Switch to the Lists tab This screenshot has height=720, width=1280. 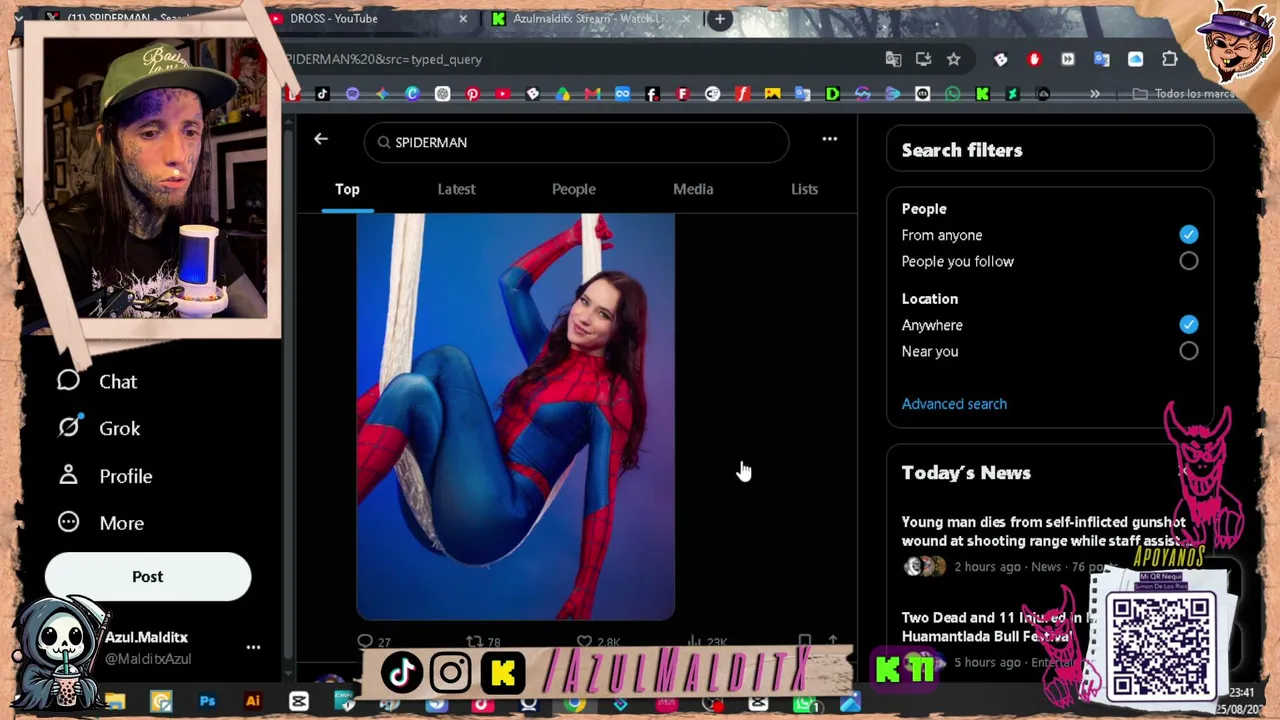pos(804,189)
